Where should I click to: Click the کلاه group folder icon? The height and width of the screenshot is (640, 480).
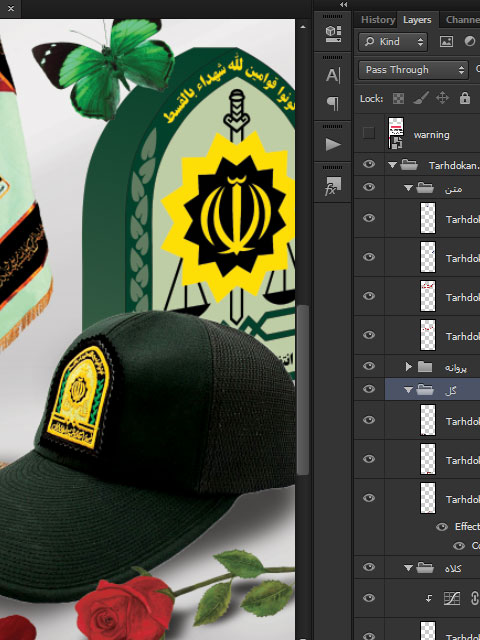[425, 567]
